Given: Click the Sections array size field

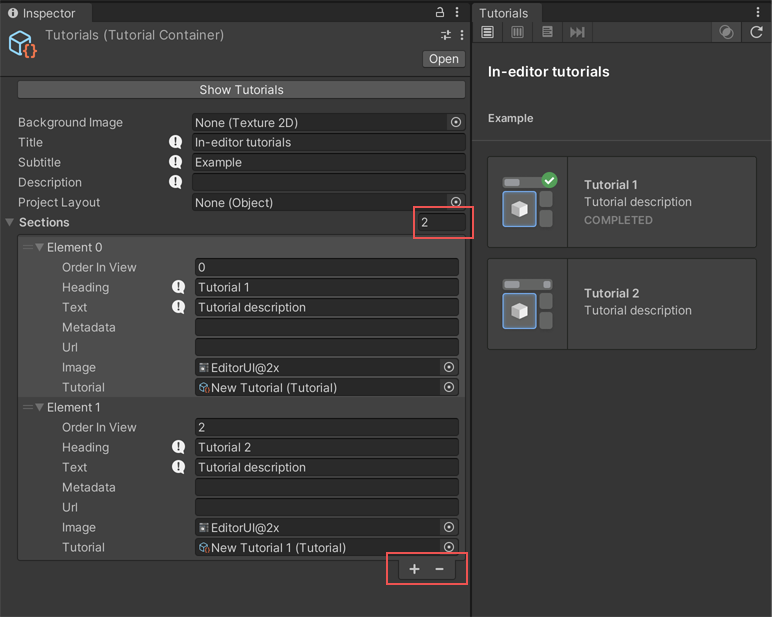Looking at the screenshot, I should (441, 222).
